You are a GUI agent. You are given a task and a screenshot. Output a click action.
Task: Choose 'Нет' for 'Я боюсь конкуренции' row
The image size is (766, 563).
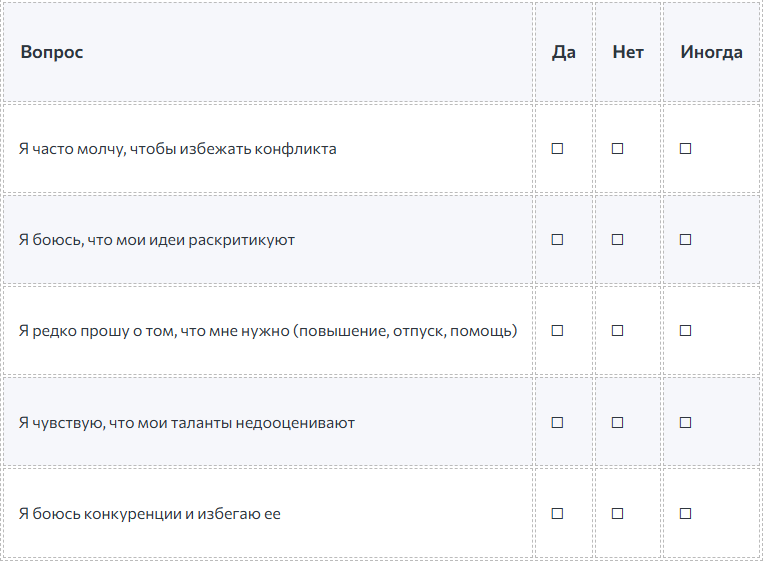tap(618, 514)
